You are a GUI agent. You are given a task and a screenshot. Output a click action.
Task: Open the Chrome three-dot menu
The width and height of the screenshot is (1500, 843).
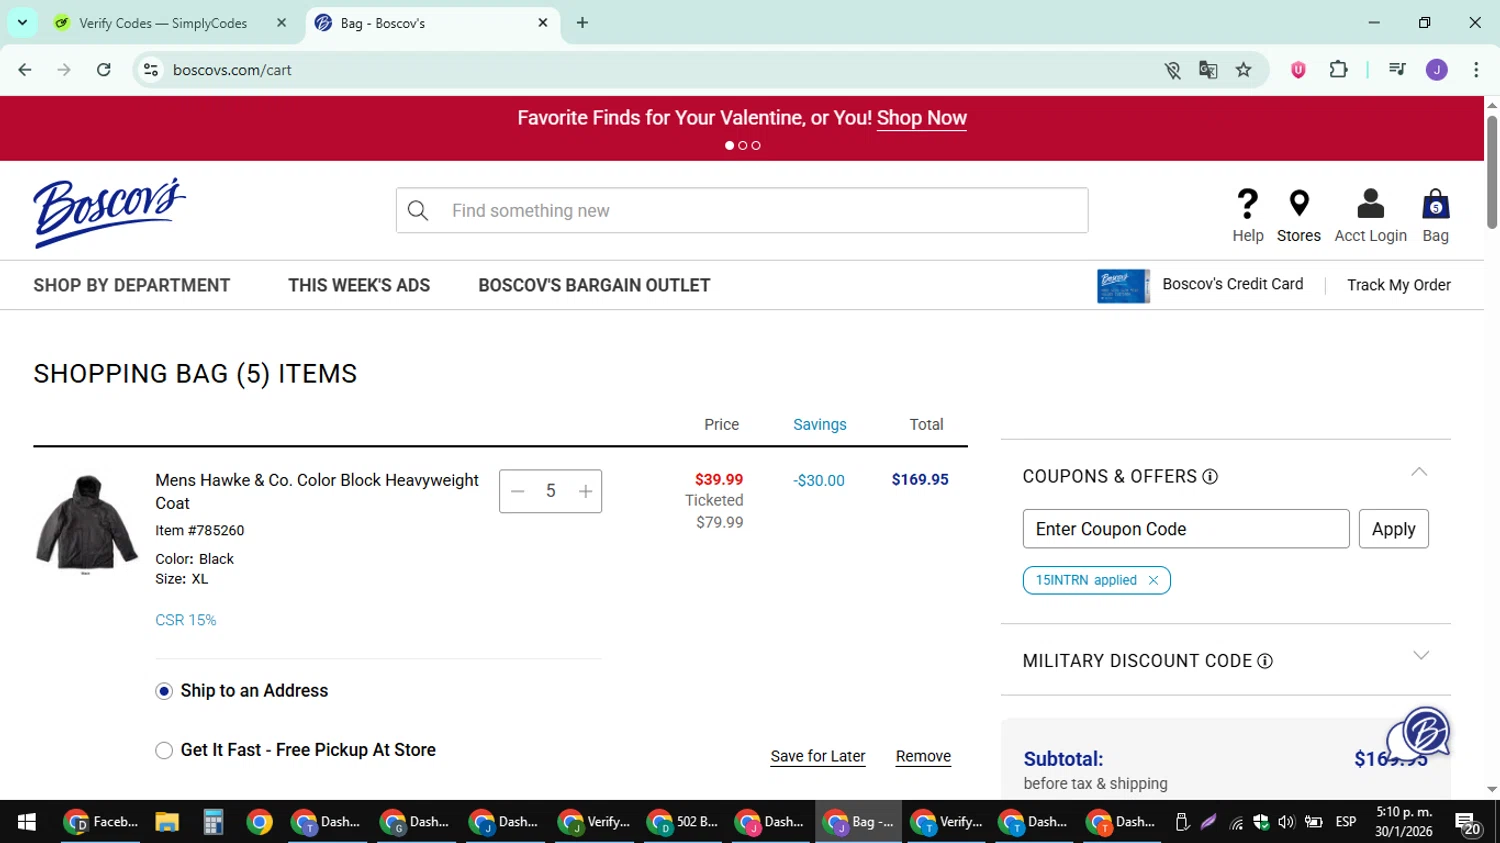pyautogui.click(x=1476, y=70)
